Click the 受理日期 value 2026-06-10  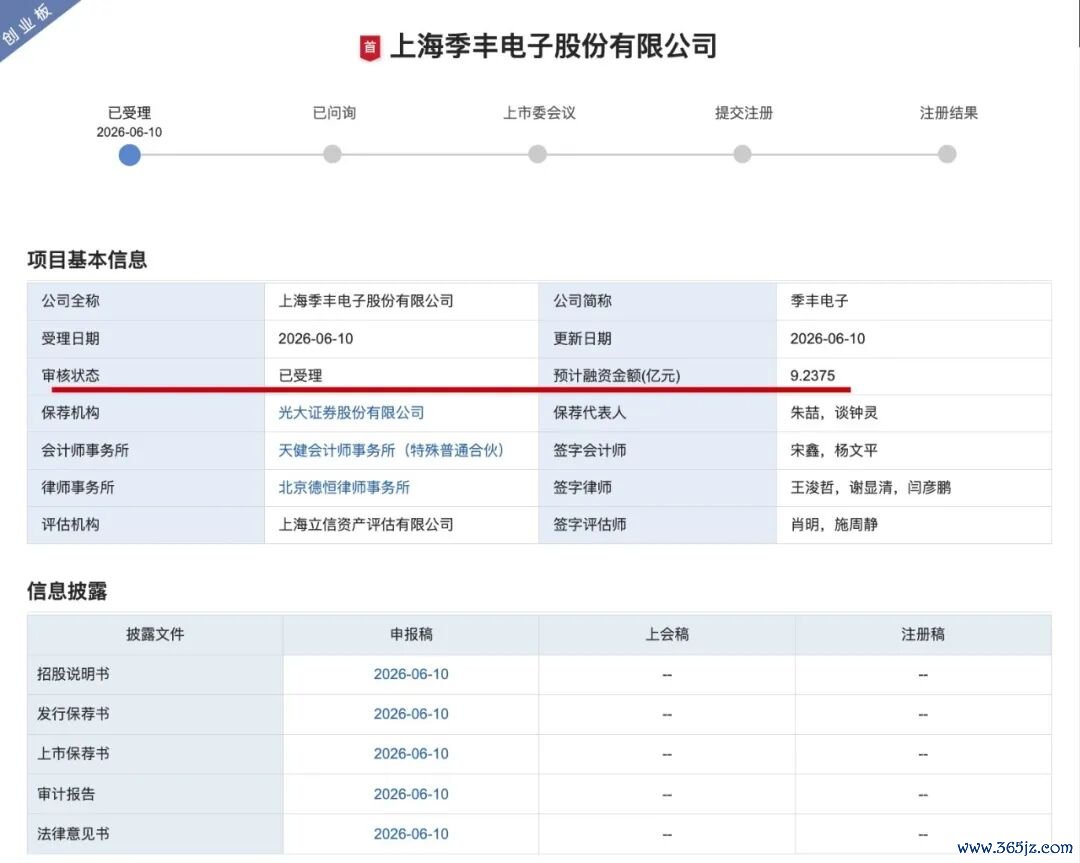[315, 339]
